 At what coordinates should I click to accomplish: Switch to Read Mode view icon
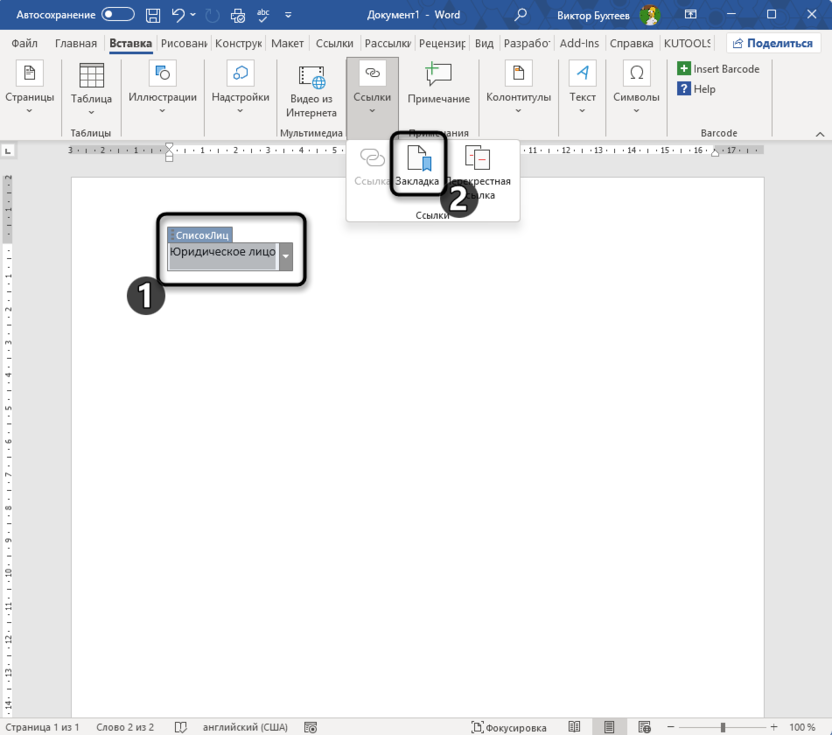[x=575, y=727]
